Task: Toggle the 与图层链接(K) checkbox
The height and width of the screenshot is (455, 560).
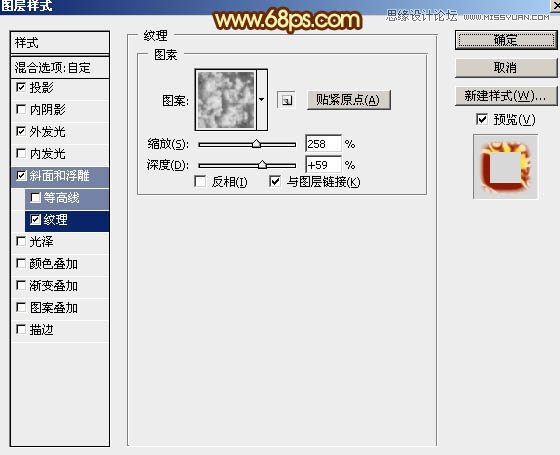Action: [275, 181]
